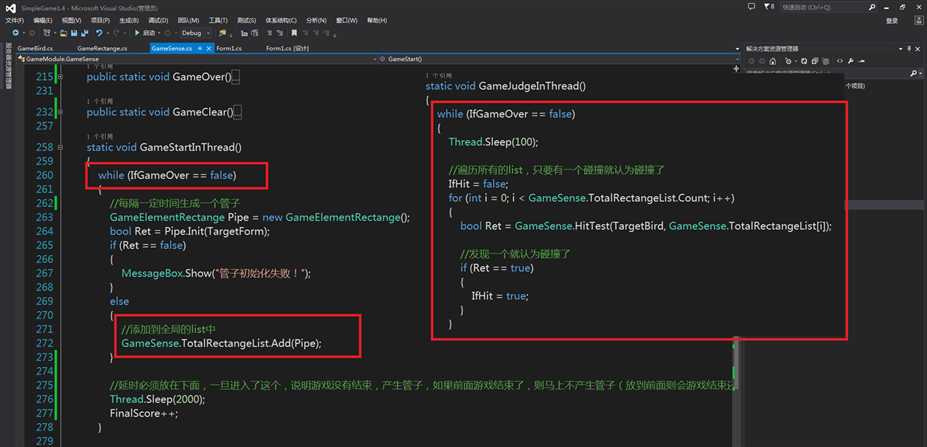Click the editor tab overflow dropdown arrow

click(737, 48)
